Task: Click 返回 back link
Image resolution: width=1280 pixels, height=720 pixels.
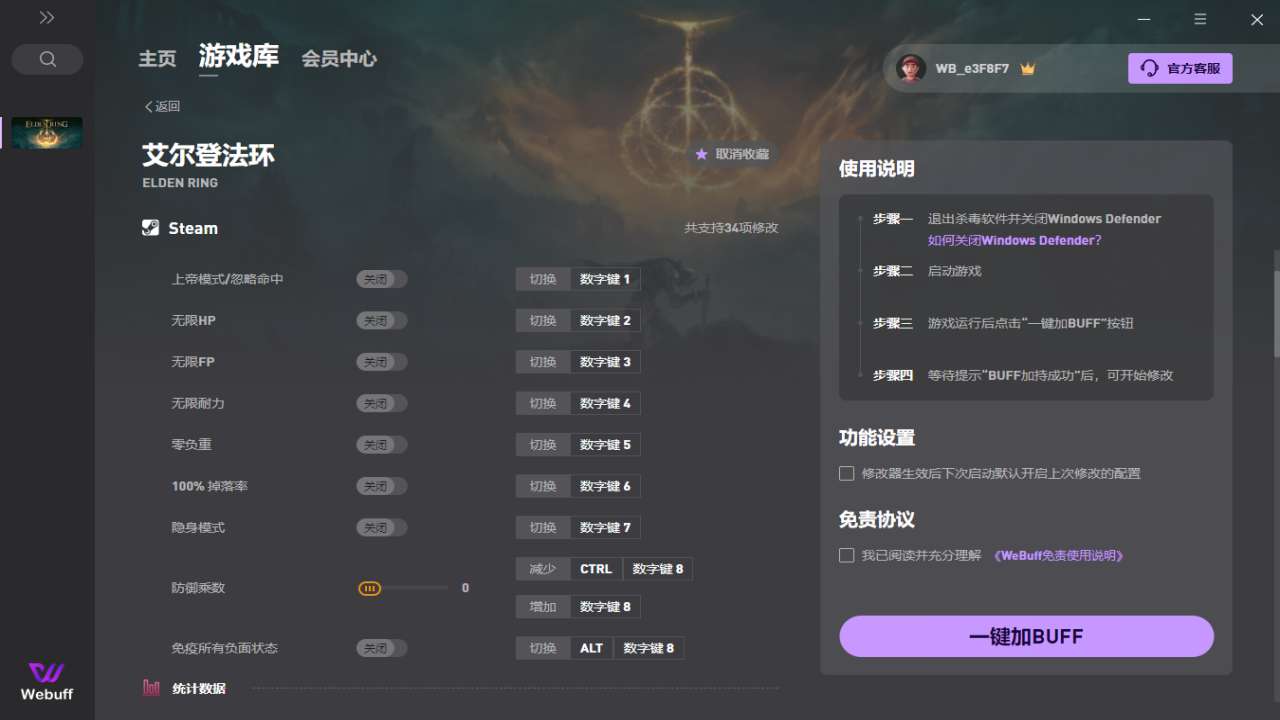Action: [x=162, y=107]
